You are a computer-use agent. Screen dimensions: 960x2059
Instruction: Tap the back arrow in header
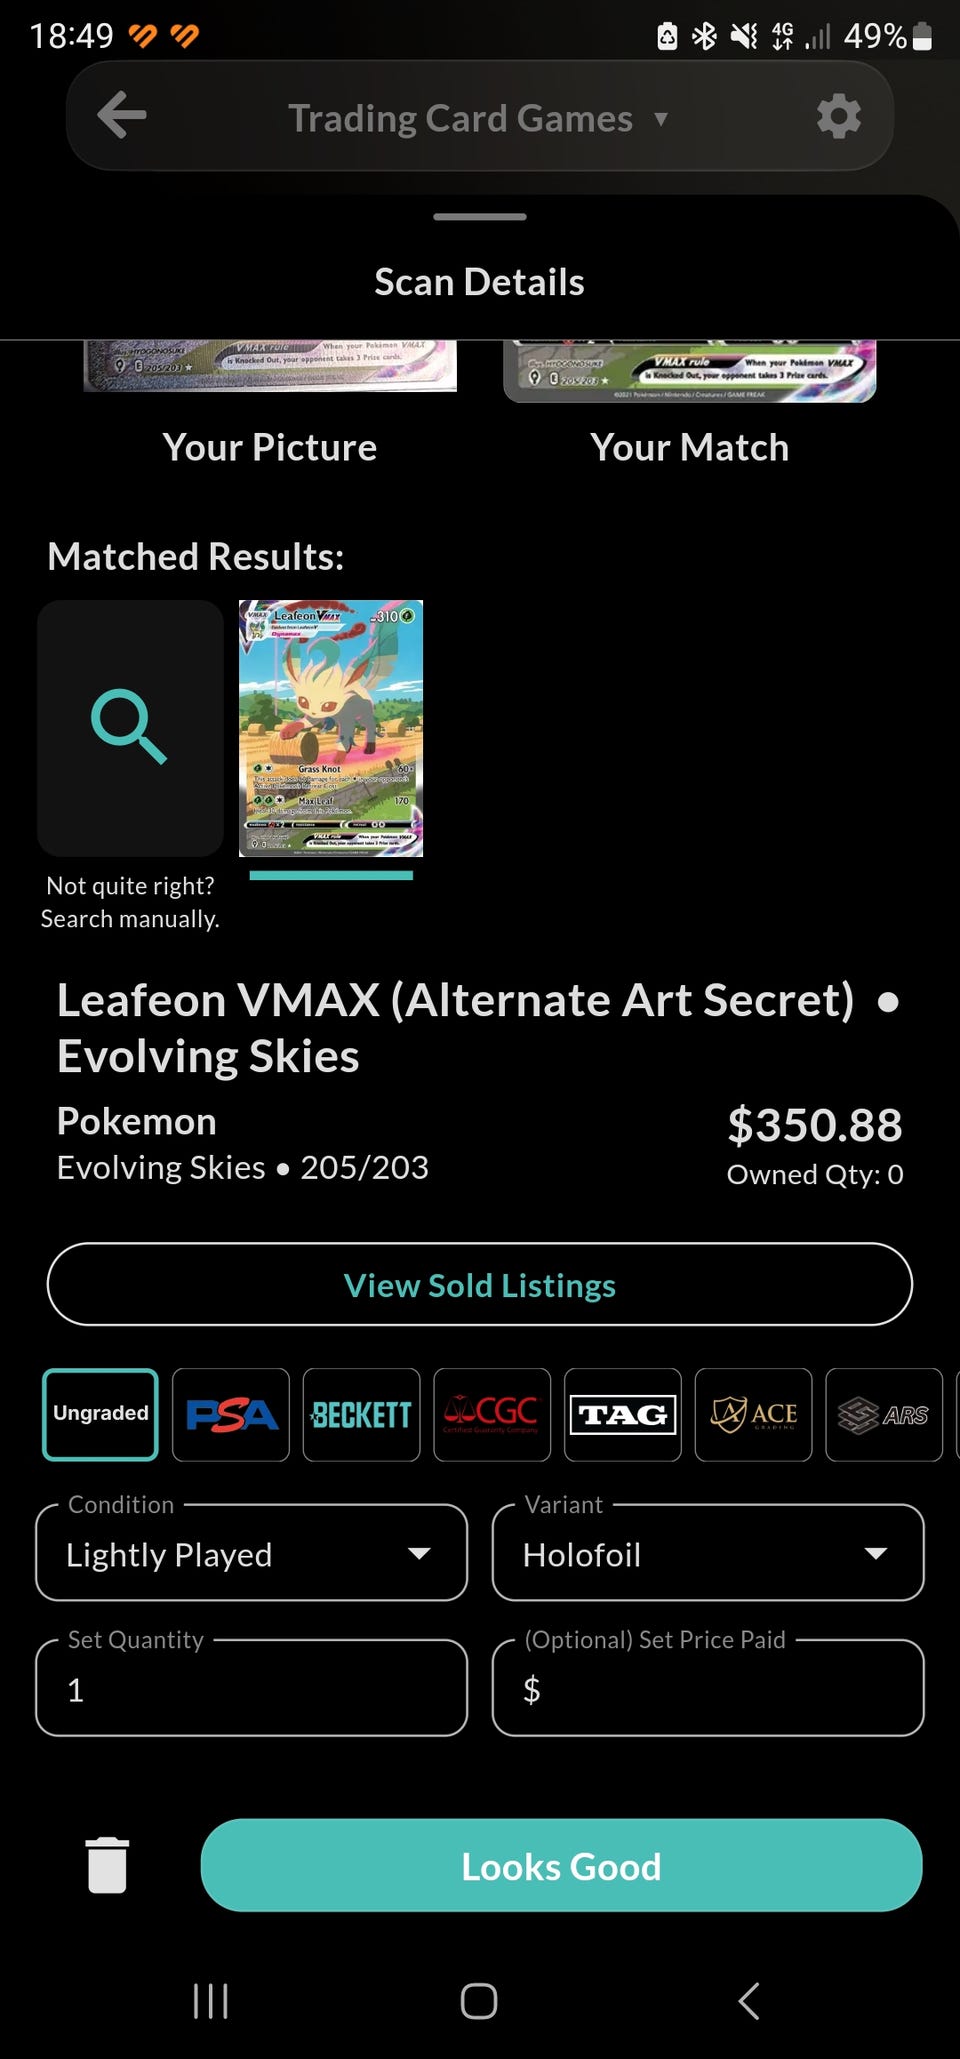122,115
